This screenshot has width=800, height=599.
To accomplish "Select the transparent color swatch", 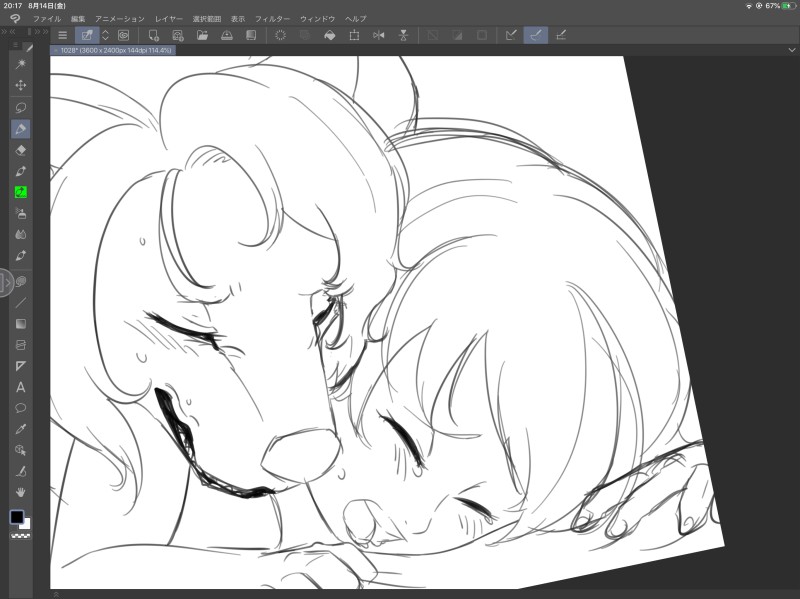I will [x=21, y=536].
